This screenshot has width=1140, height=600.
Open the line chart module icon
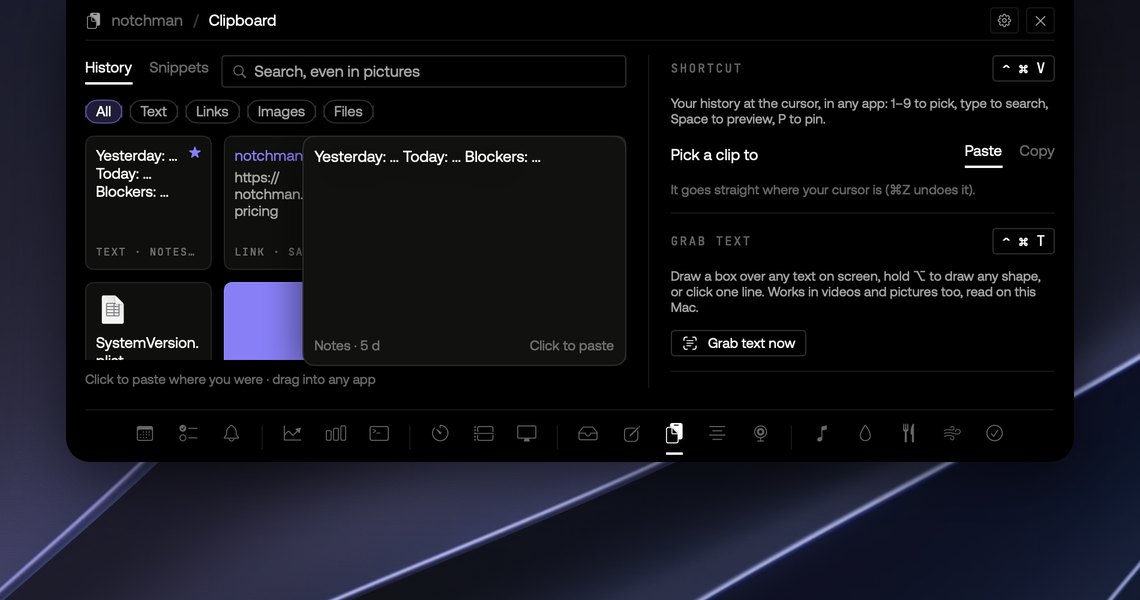click(x=292, y=433)
